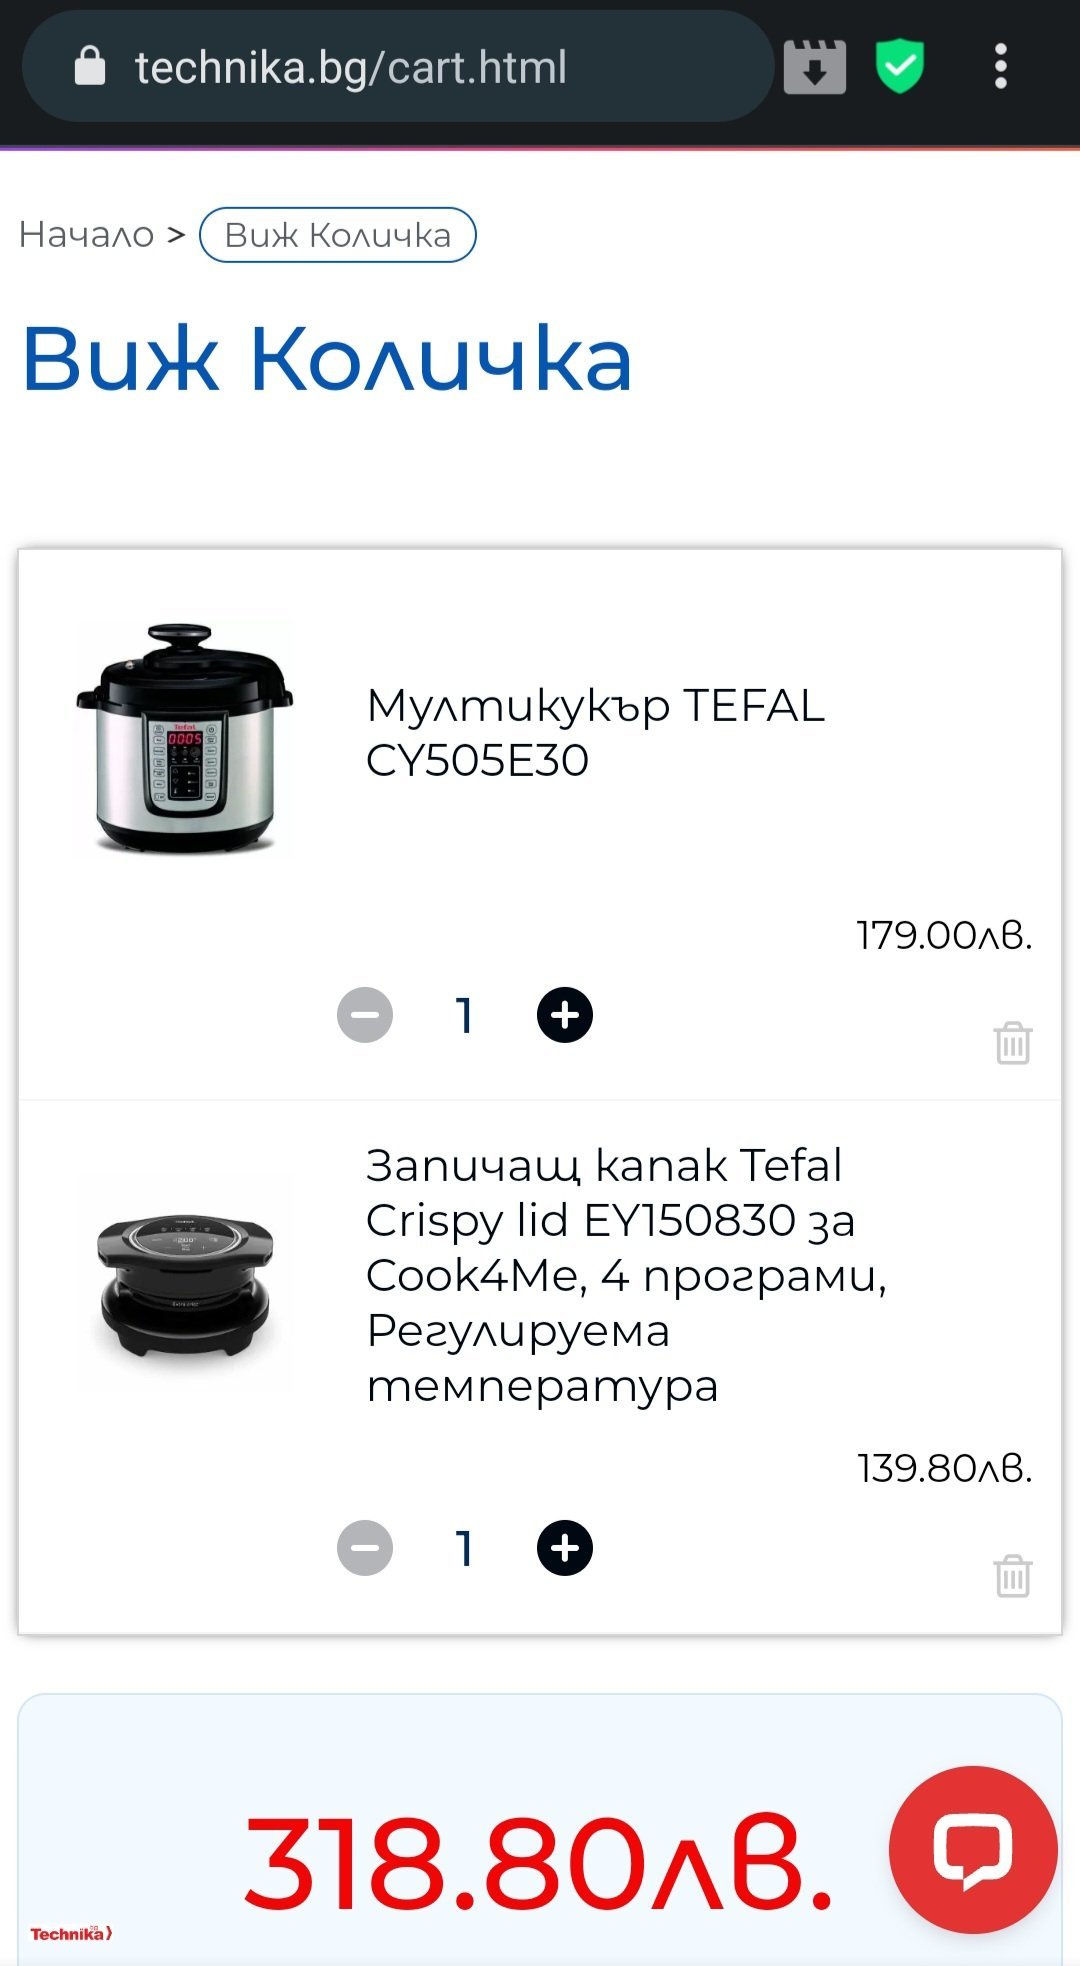The image size is (1080, 1966).
Task: Tap the TEFAL multicooker product thumbnail
Action: coord(185,738)
